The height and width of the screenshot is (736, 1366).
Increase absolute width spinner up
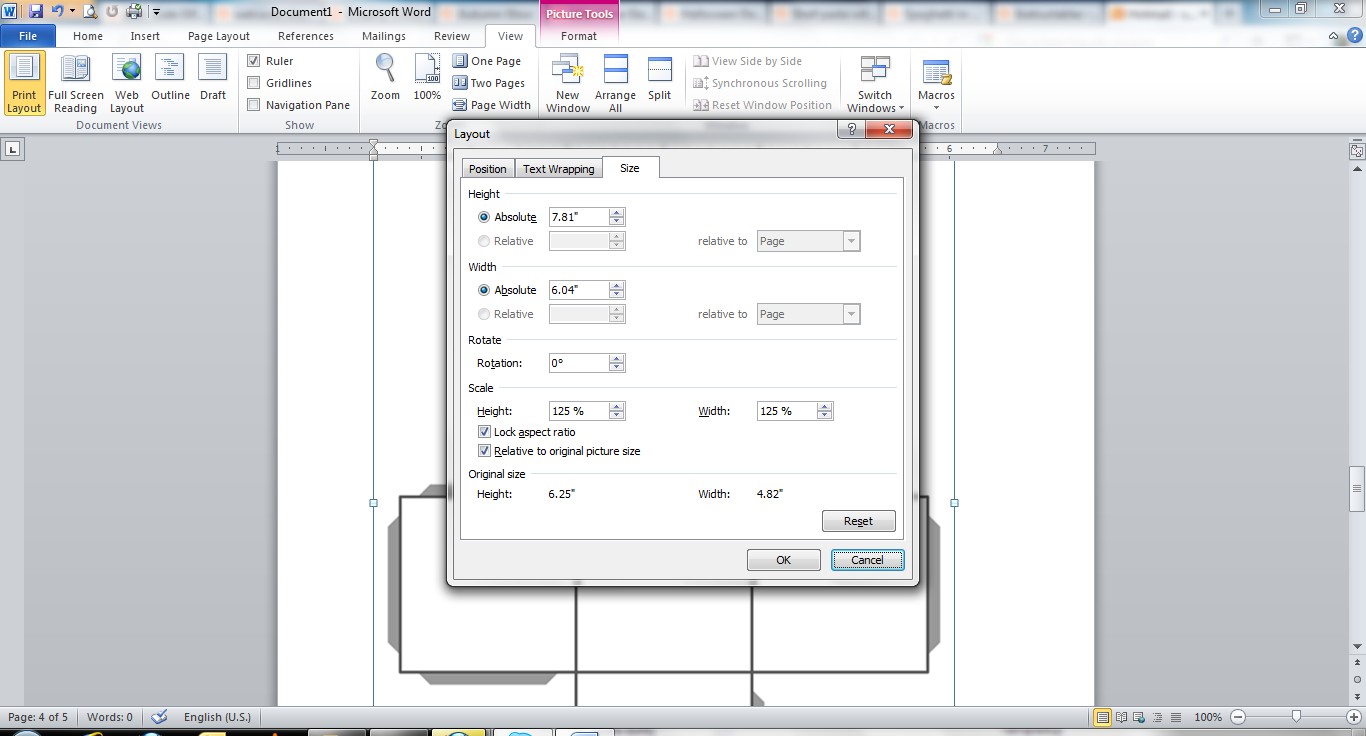(x=617, y=286)
